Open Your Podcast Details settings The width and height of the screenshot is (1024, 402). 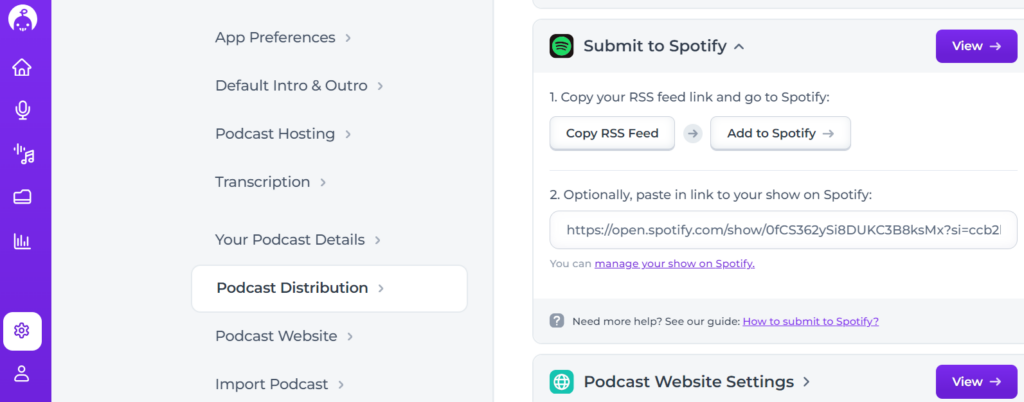(x=298, y=240)
